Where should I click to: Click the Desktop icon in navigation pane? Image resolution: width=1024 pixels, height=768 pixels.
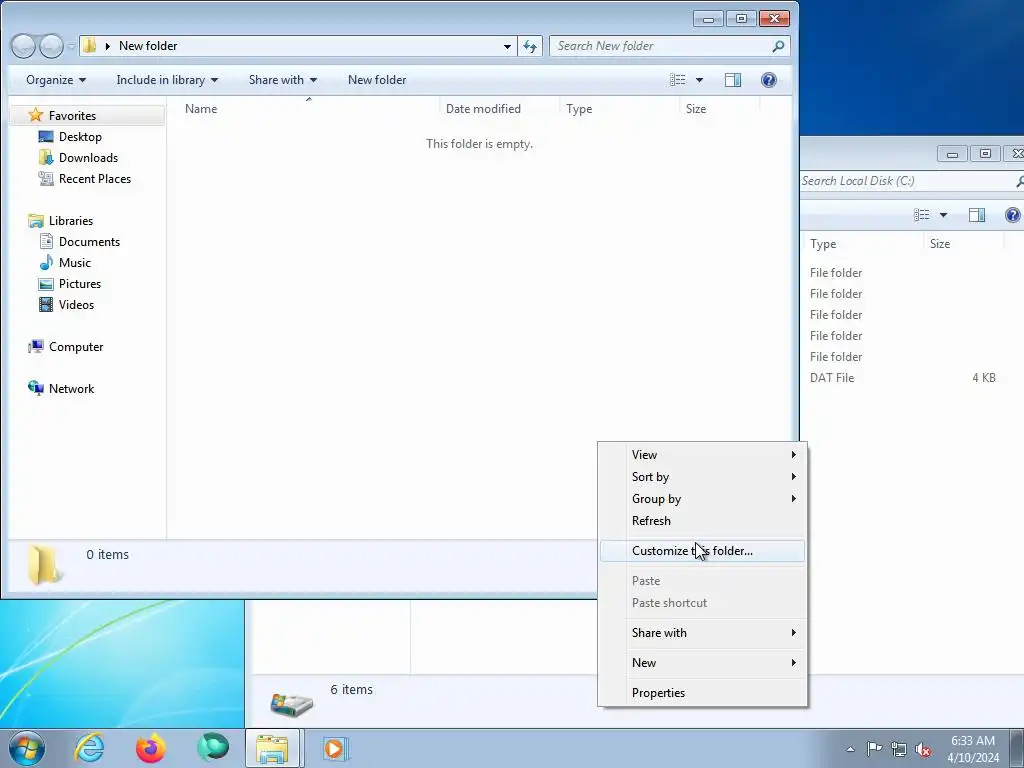(46, 136)
